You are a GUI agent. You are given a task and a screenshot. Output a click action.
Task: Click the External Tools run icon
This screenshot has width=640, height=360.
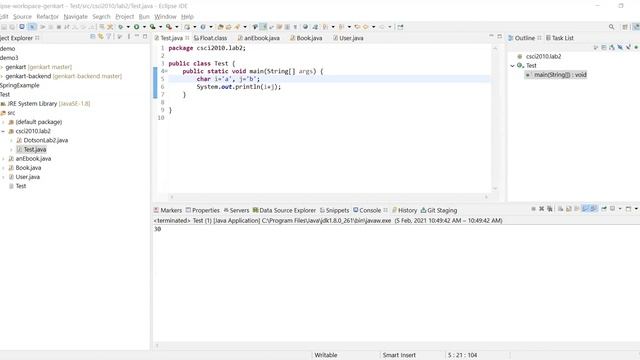(169, 27)
